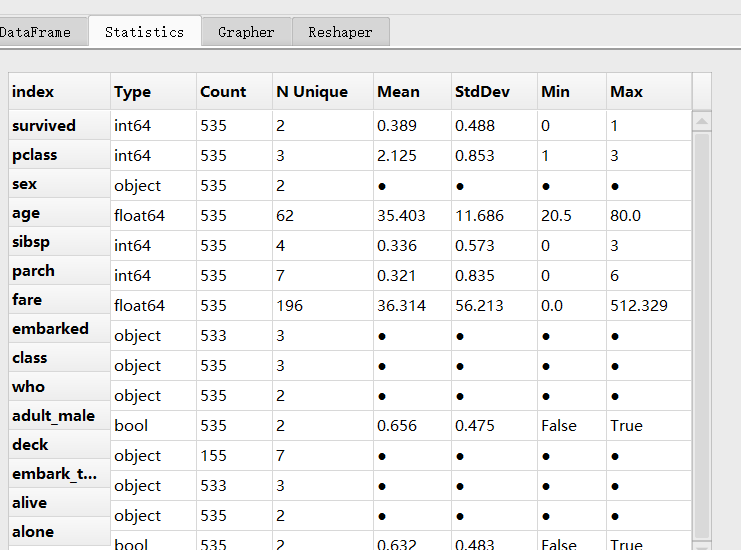
Task: Click the 512.329 max cell
Action: click(x=649, y=306)
